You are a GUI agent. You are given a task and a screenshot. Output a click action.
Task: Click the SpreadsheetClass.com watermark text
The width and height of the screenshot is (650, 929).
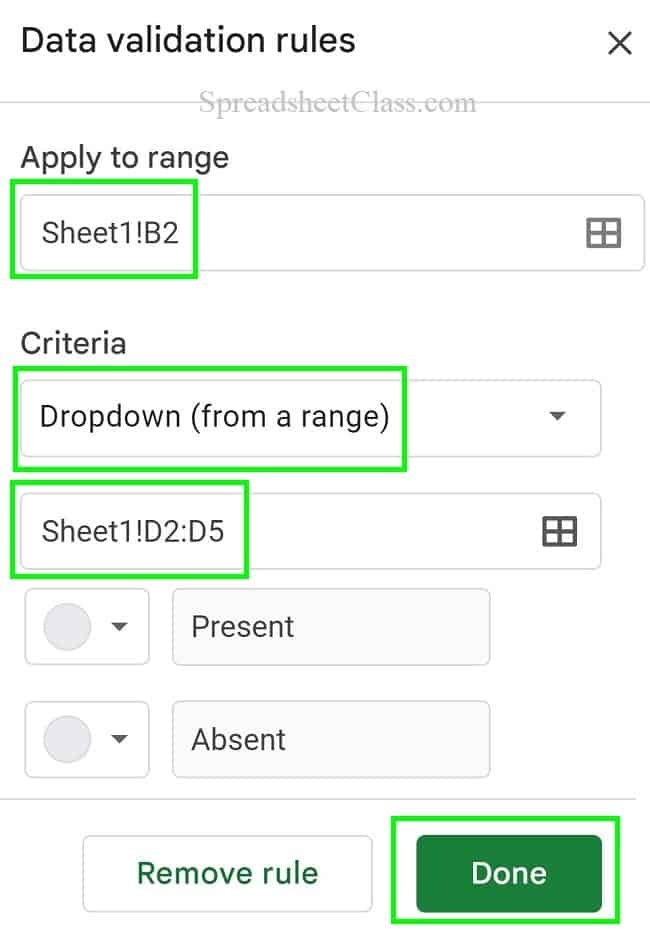337,102
